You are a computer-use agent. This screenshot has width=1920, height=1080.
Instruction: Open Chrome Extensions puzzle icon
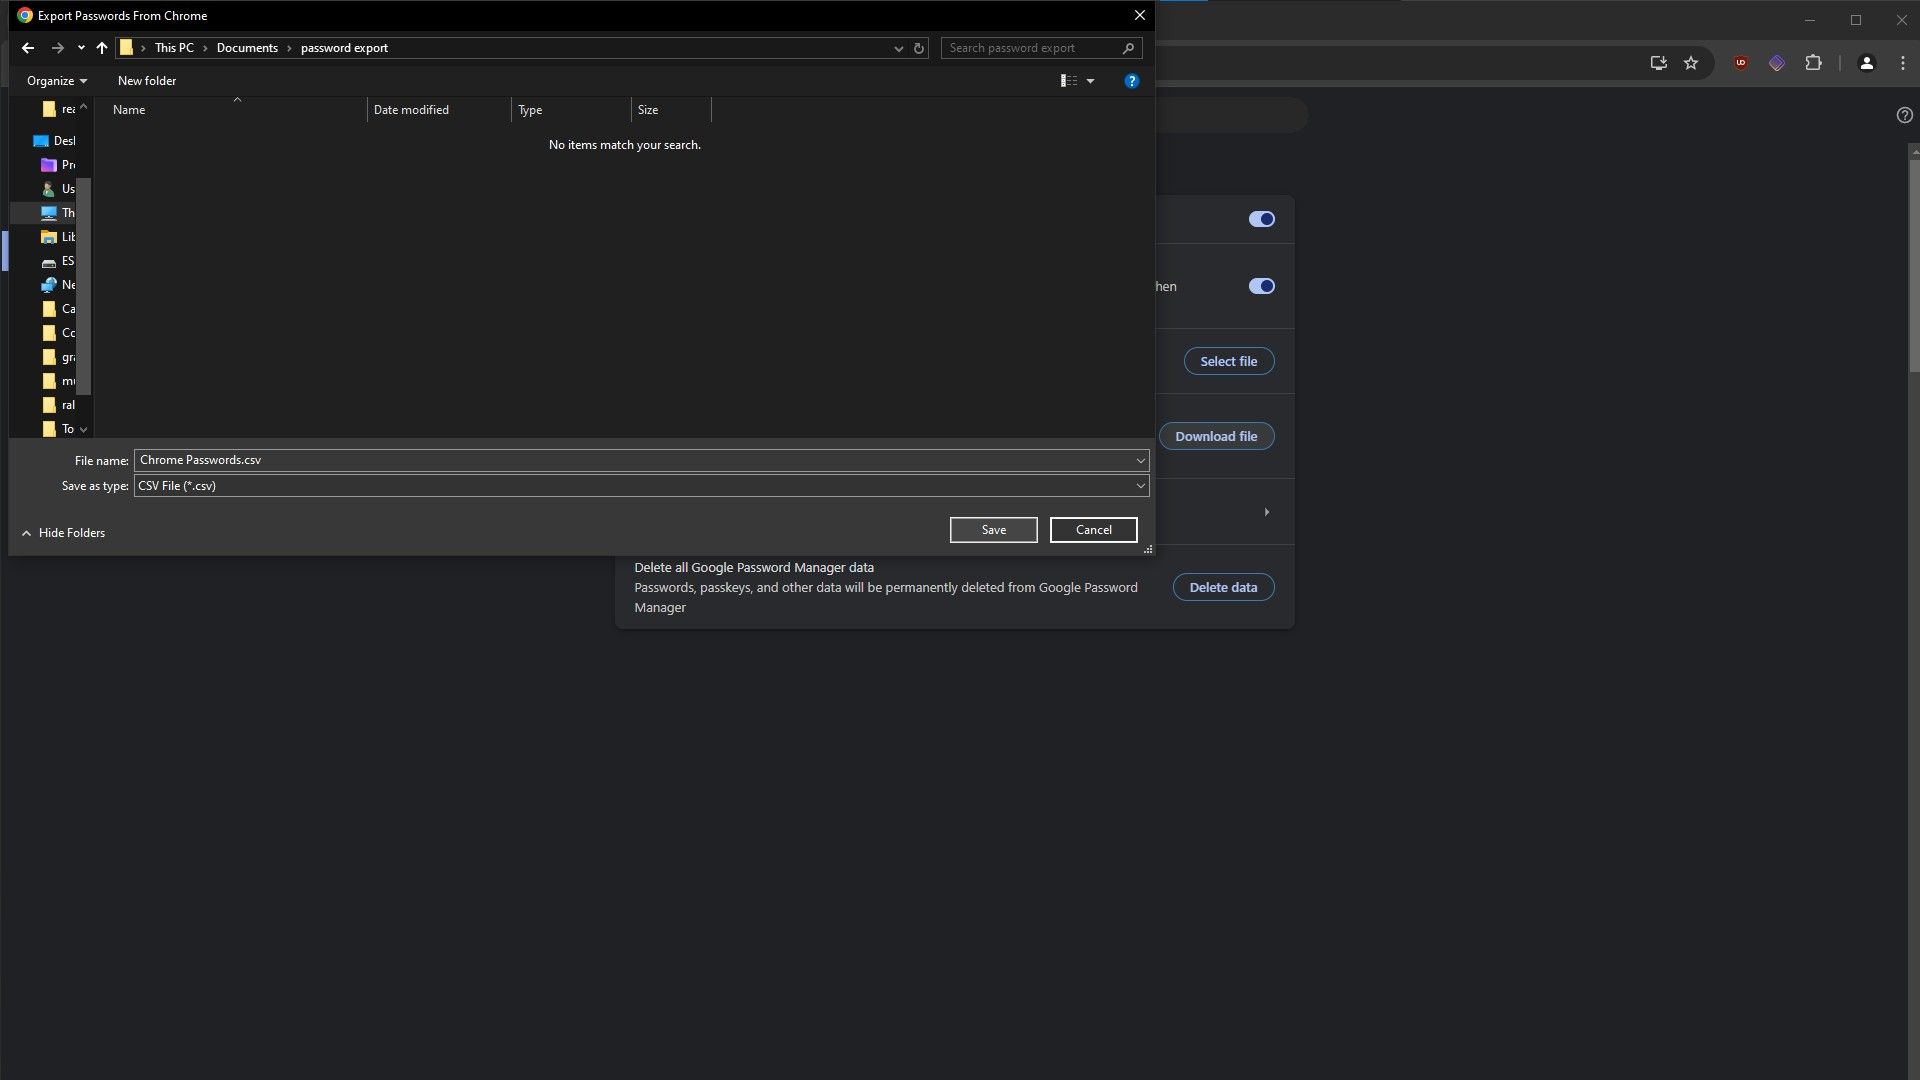pos(1813,63)
